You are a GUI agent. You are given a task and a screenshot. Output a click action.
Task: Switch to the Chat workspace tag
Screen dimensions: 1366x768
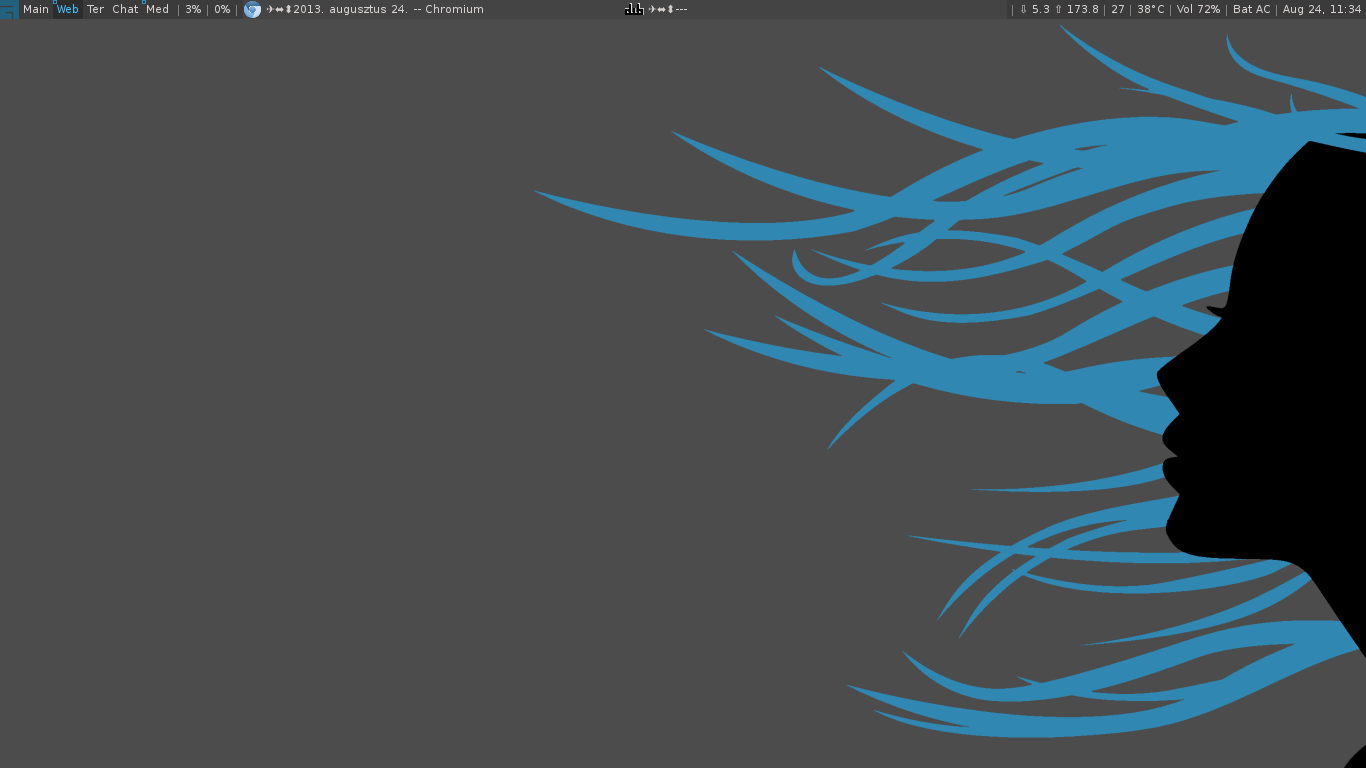(x=125, y=9)
